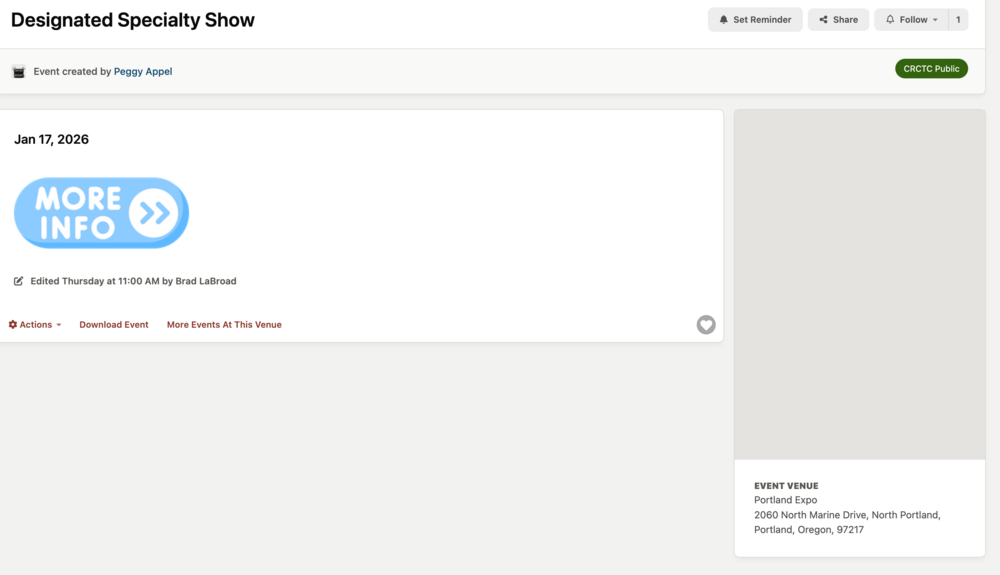Screen dimensions: 1000x575
Task: Click the gray venue map placeholder
Action: pos(860,284)
